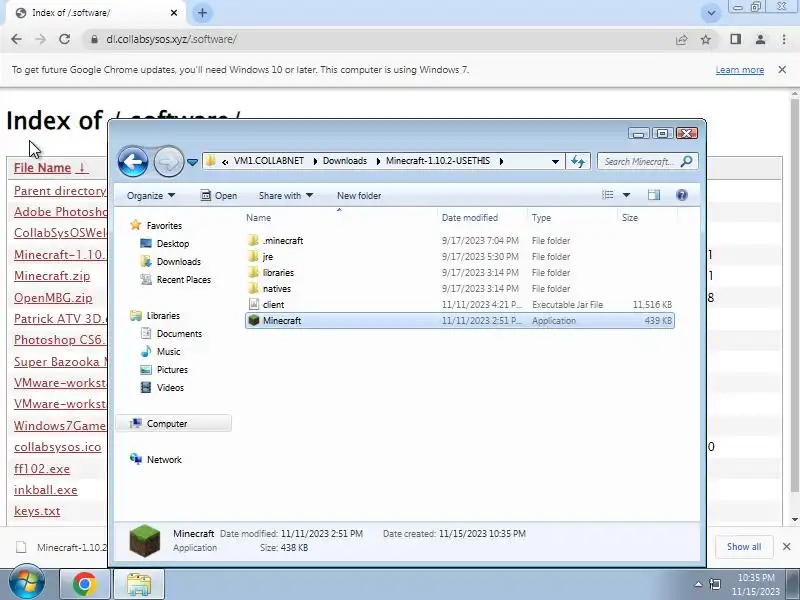Click the Minecraft grass block details-pane thumbnail
Screen dimensions: 800x600
(x=145, y=540)
